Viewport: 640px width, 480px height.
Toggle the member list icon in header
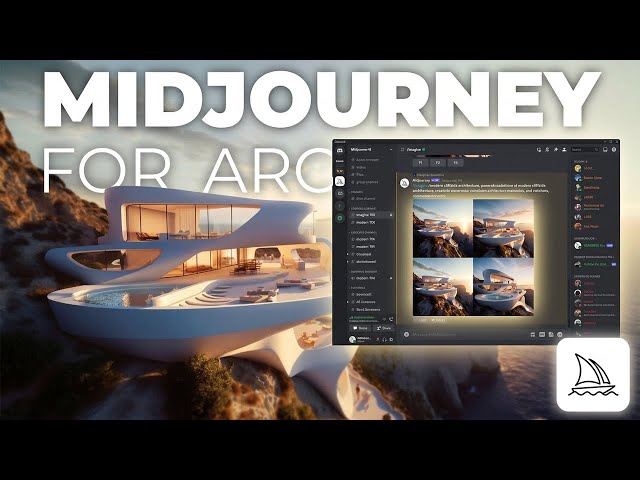(564, 150)
